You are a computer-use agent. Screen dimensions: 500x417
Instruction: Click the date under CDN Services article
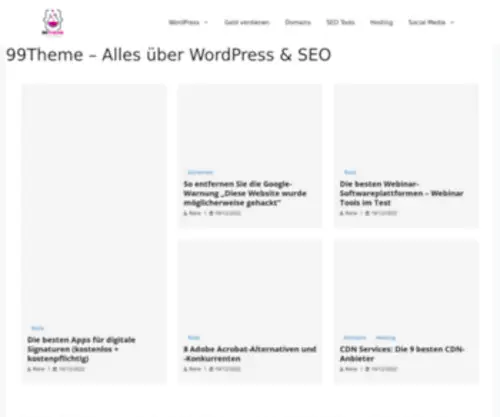pyautogui.click(x=384, y=369)
